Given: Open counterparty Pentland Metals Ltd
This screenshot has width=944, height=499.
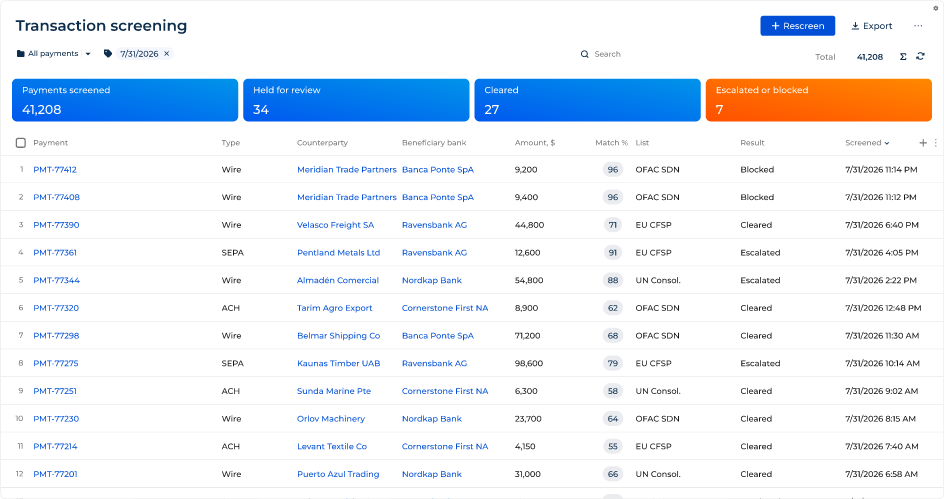Looking at the screenshot, I should 338,253.
